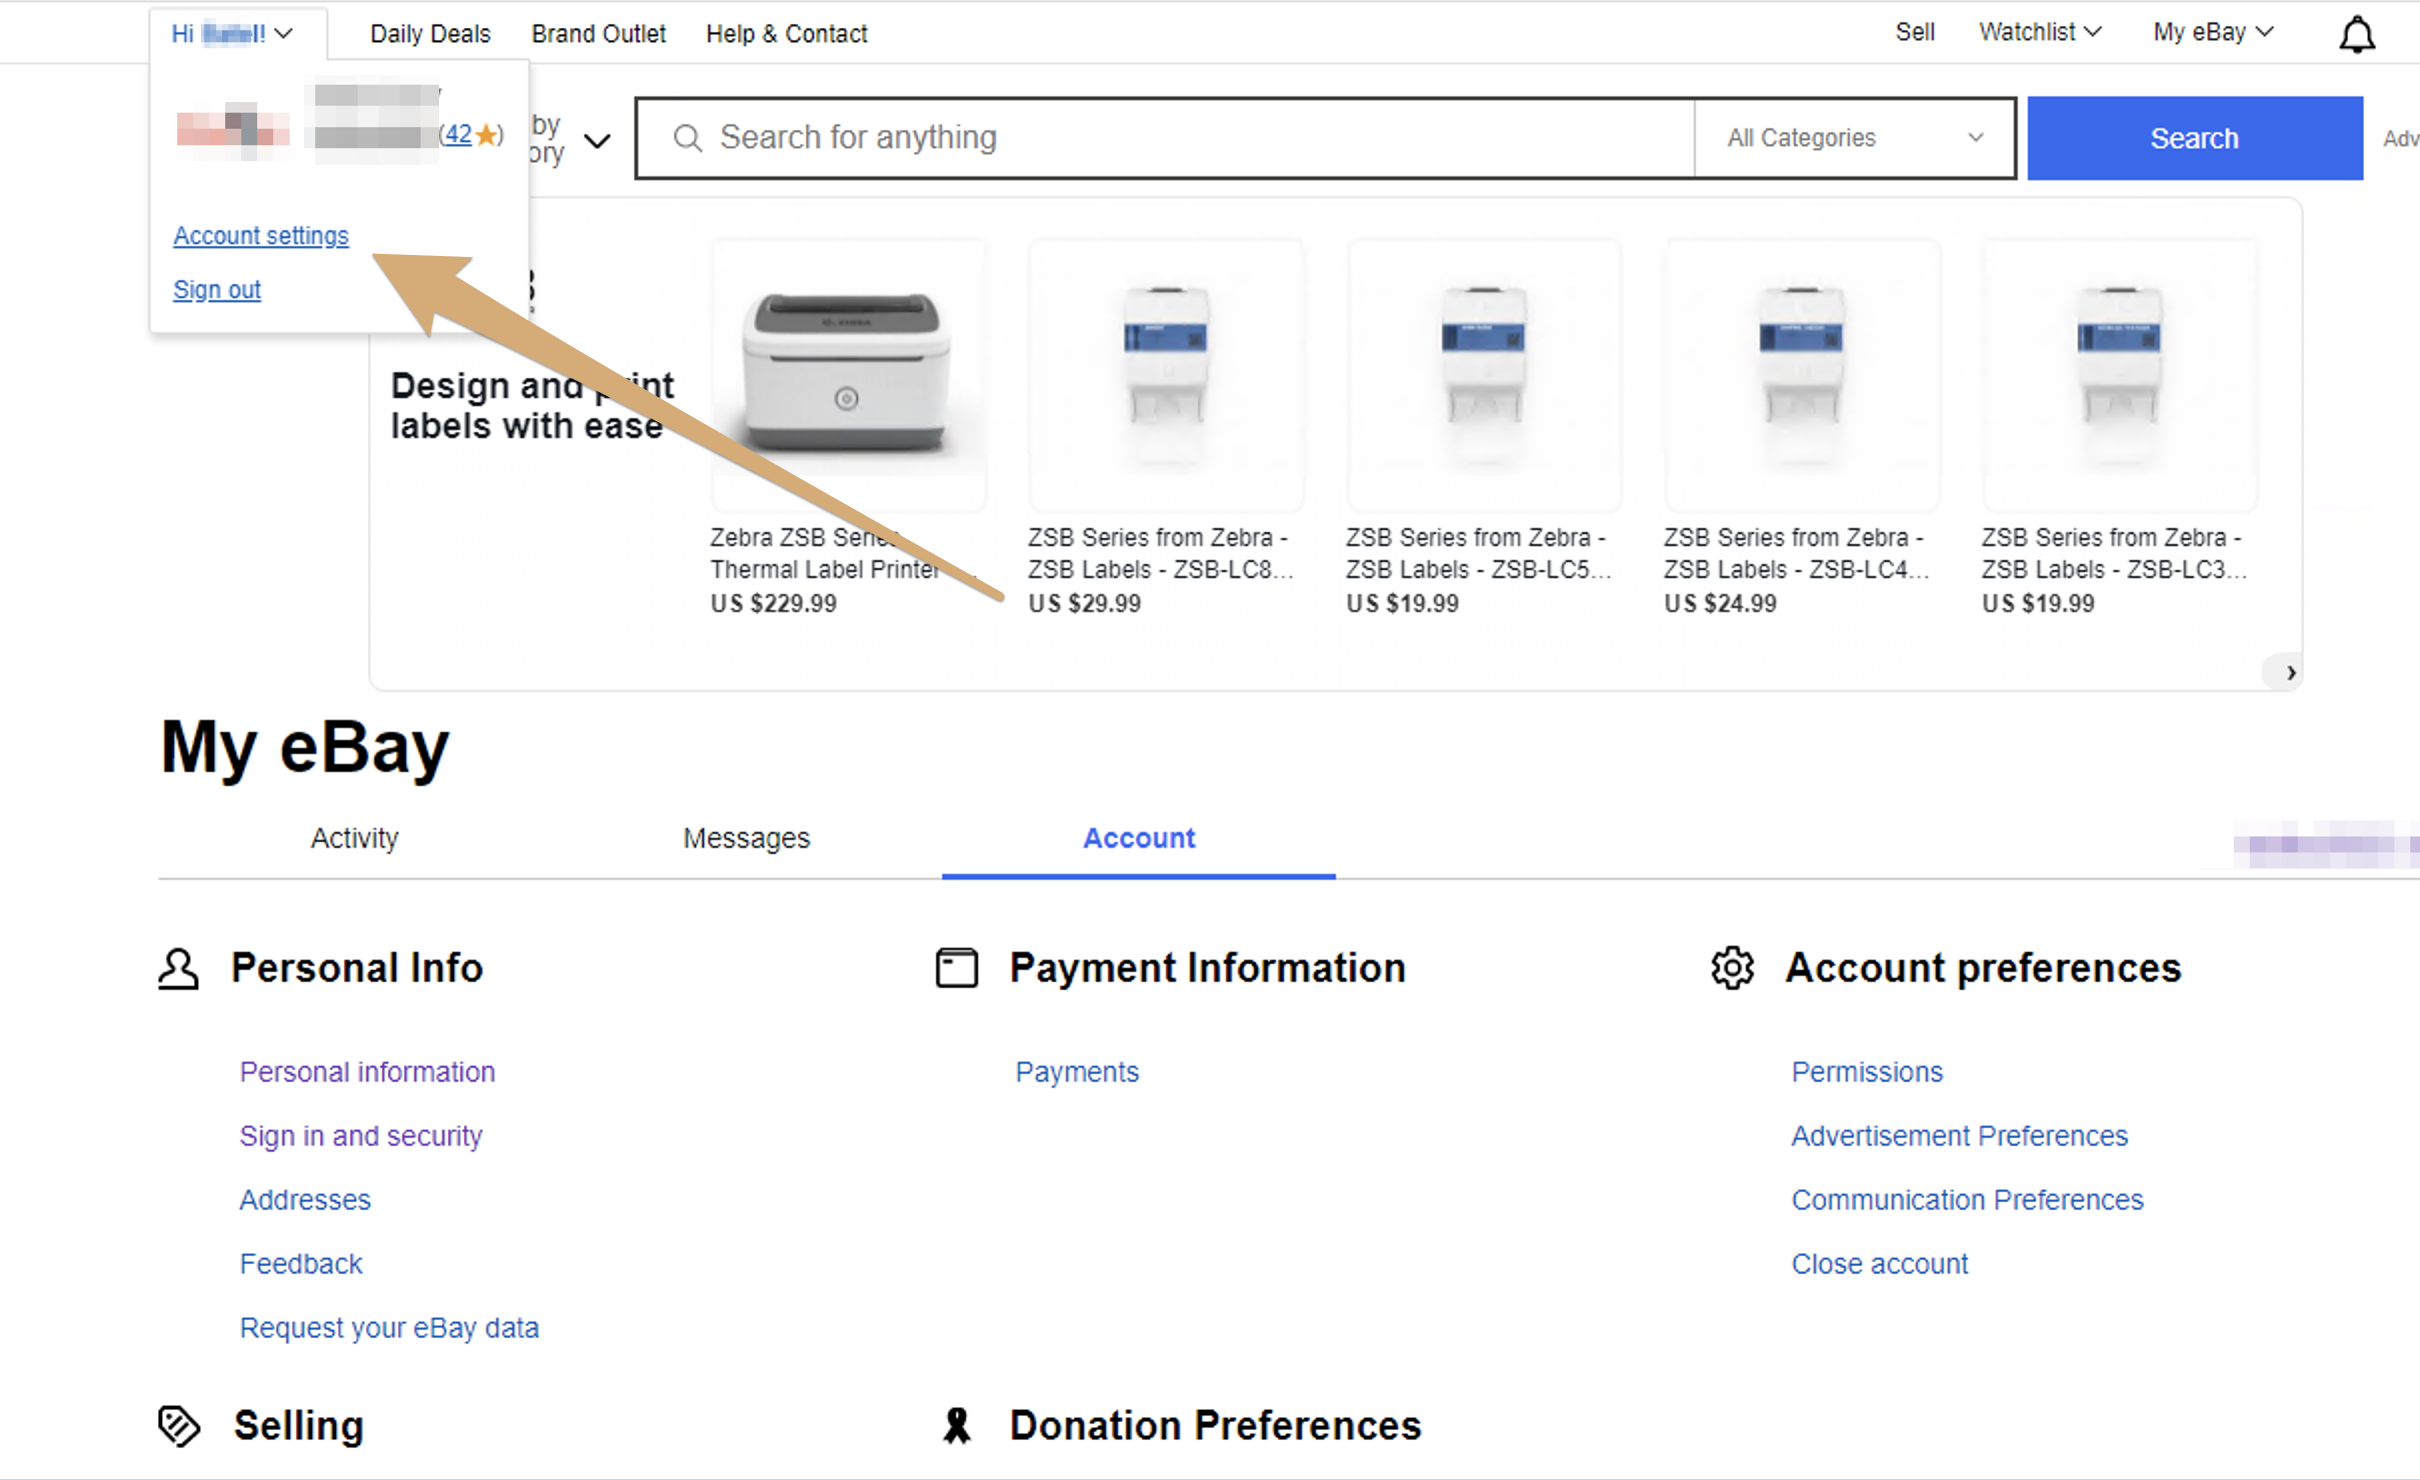
Task: Expand the My eBay header dropdown
Action: (2213, 32)
